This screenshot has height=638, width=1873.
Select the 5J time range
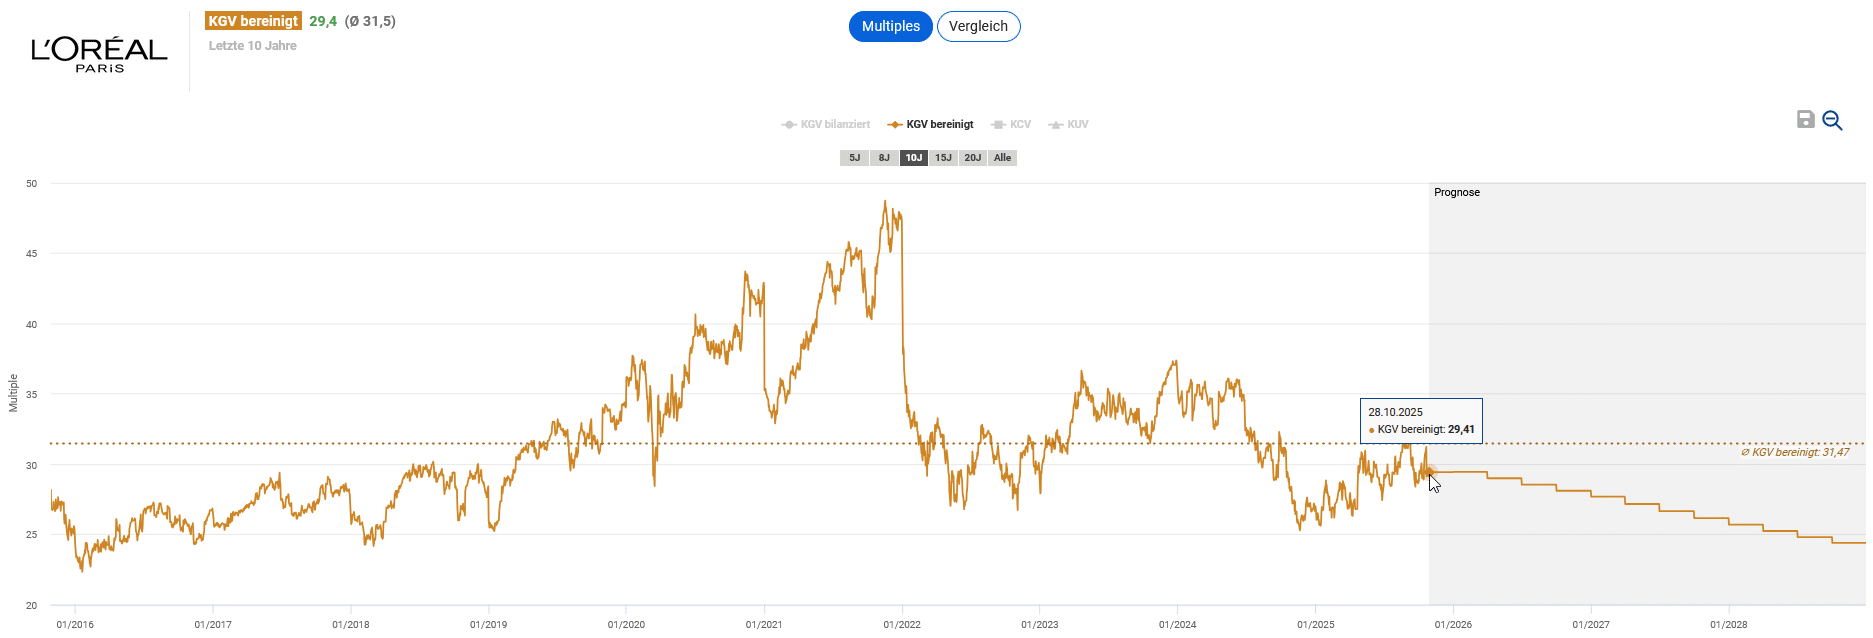(x=854, y=158)
